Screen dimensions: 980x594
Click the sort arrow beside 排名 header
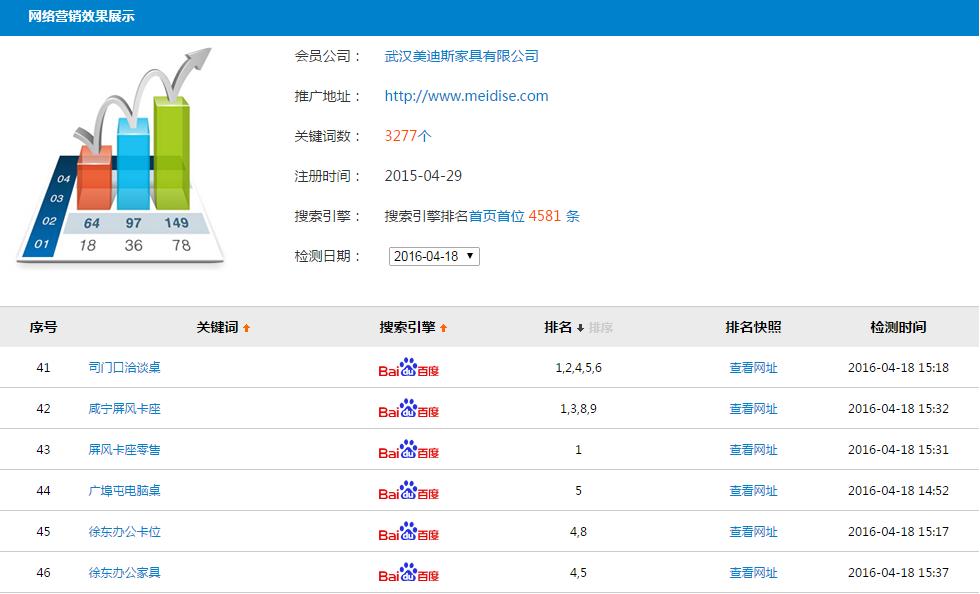[580, 328]
